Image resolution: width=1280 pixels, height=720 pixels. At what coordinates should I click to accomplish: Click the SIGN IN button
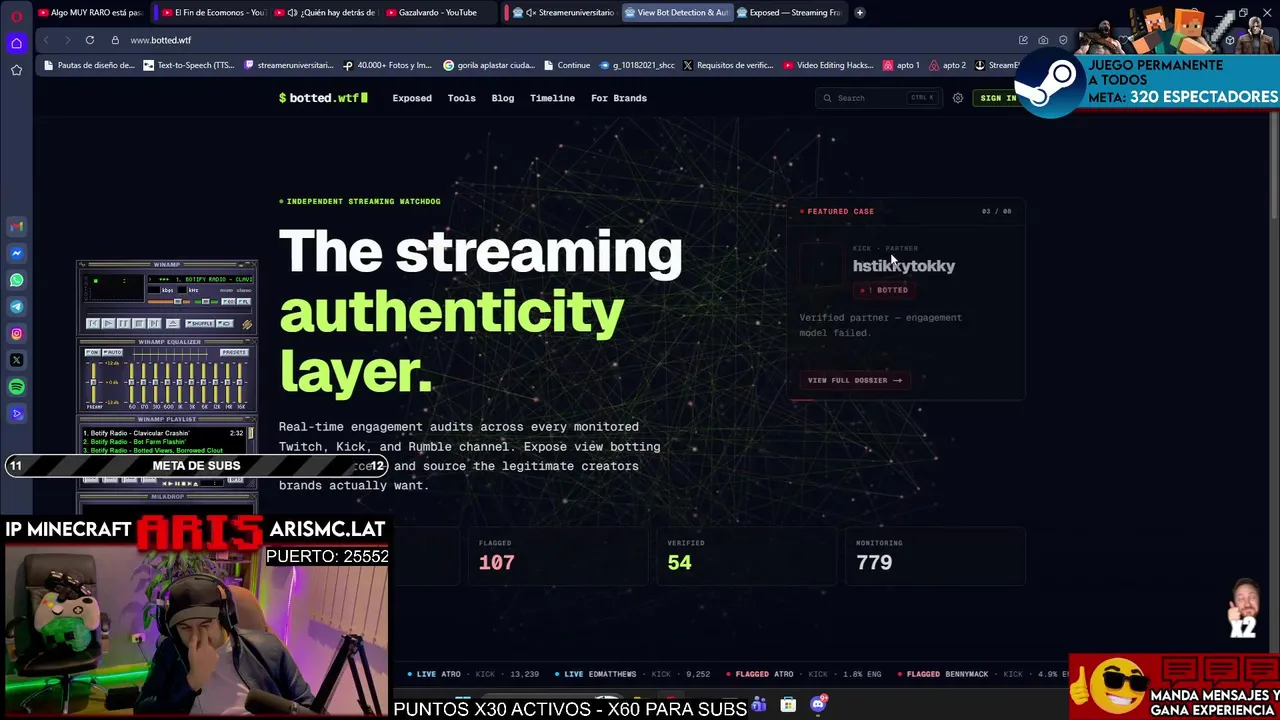tap(997, 98)
